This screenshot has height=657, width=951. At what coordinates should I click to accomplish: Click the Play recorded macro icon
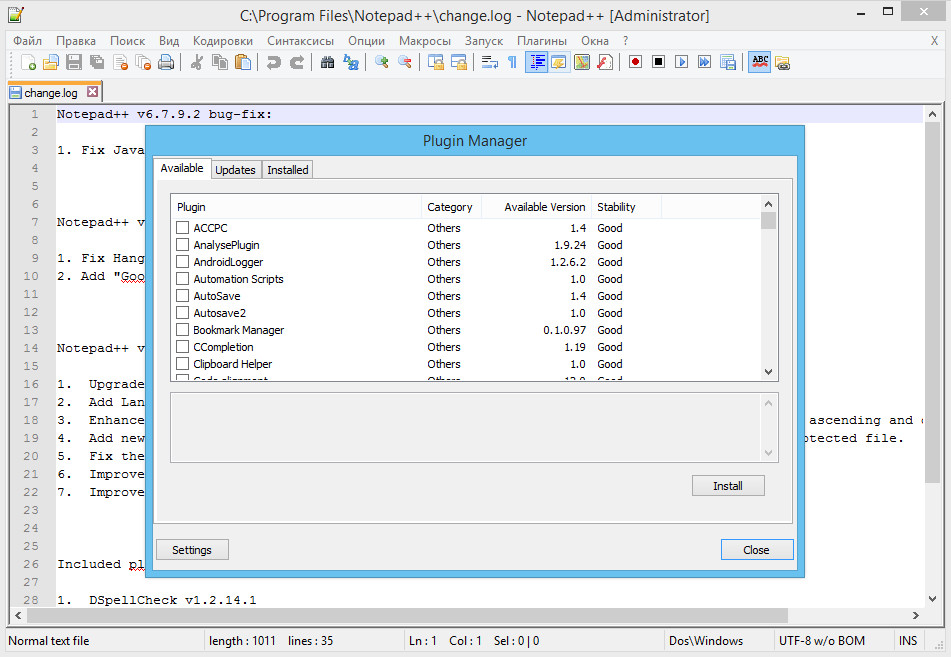pyautogui.click(x=681, y=62)
